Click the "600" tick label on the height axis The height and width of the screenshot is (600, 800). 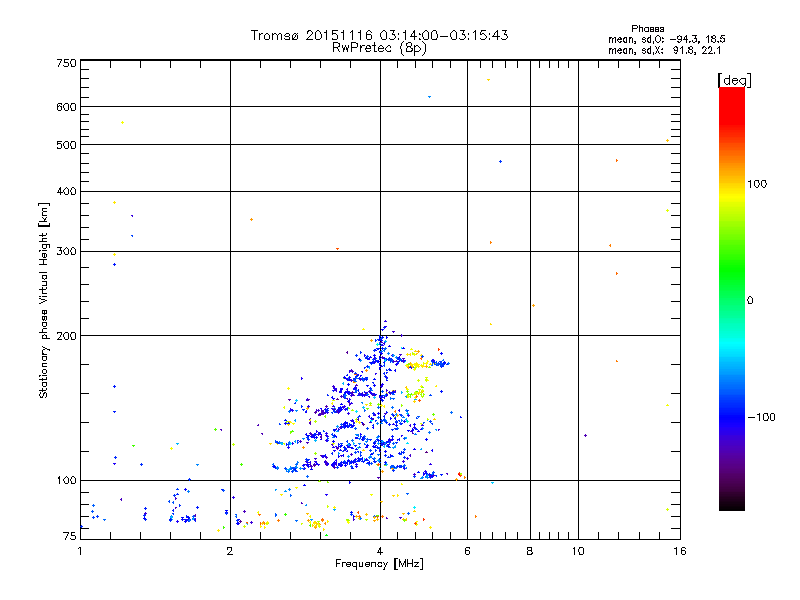[66, 107]
